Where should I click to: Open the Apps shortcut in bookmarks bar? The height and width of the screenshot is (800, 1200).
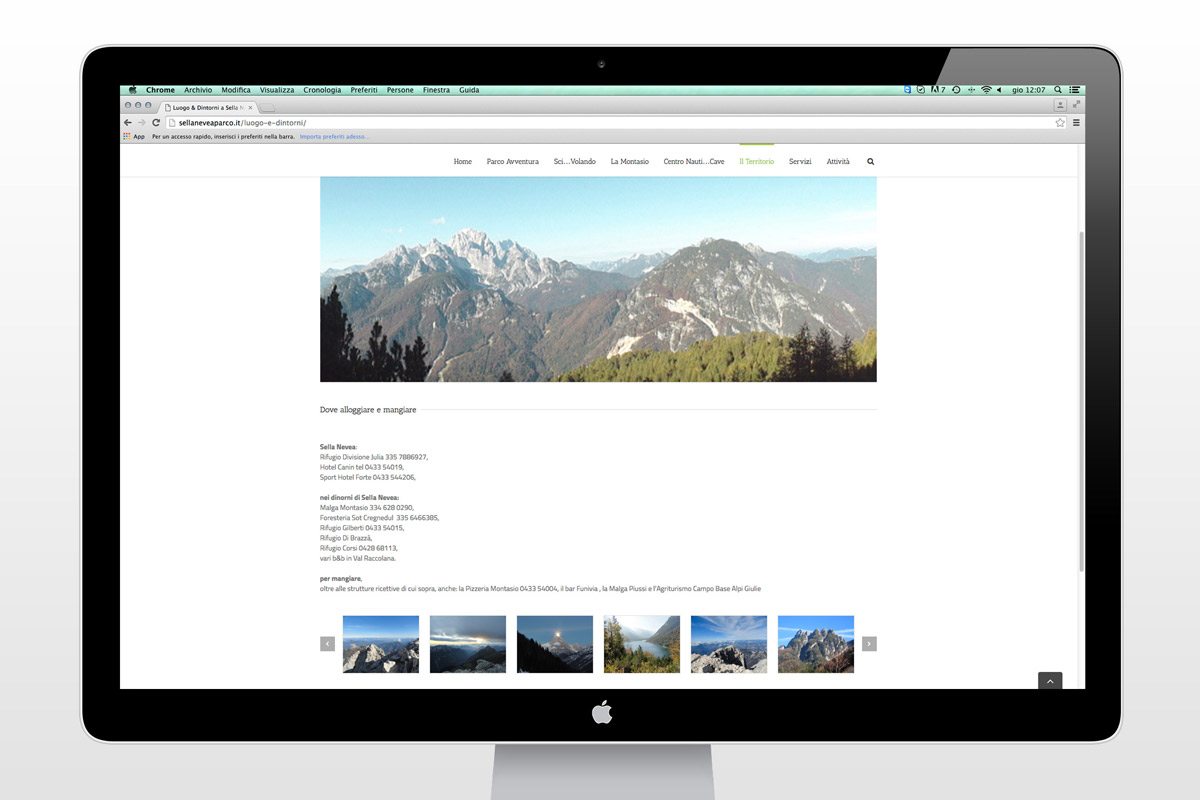(x=134, y=136)
